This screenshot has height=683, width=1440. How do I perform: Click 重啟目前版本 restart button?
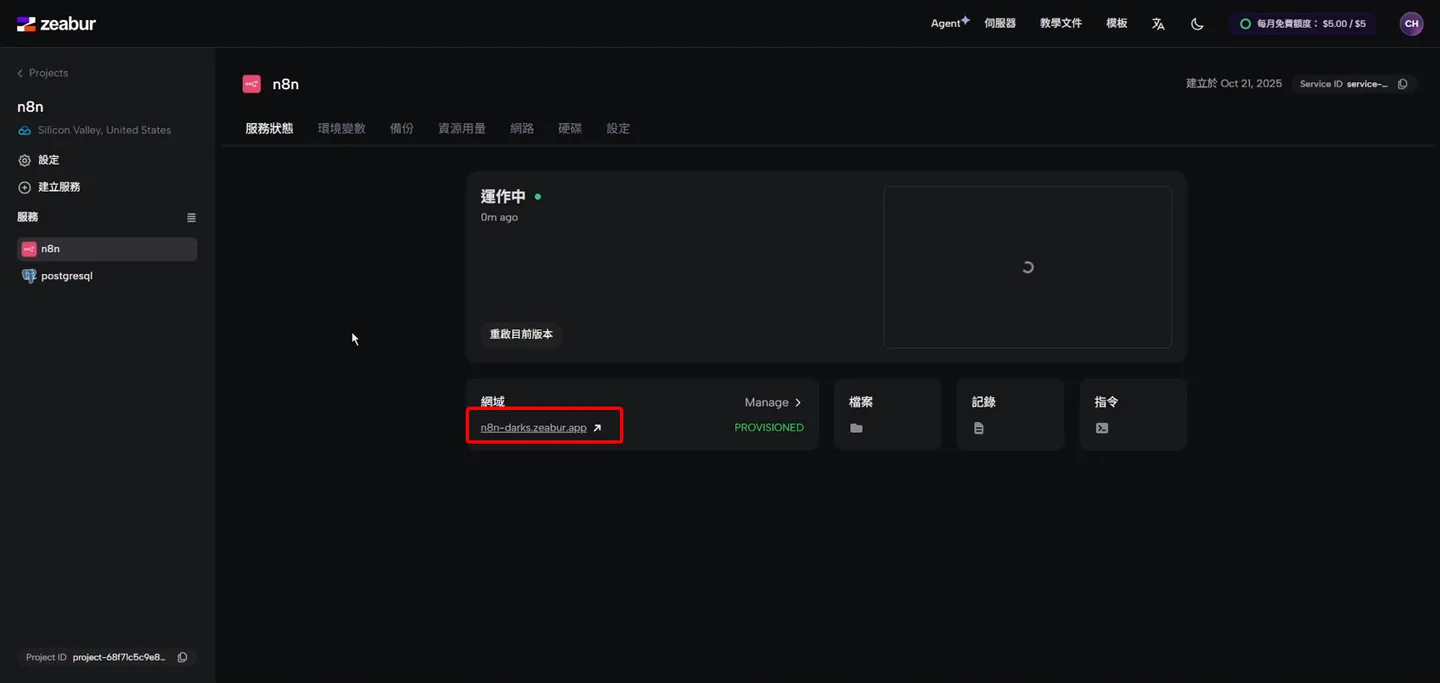click(521, 334)
